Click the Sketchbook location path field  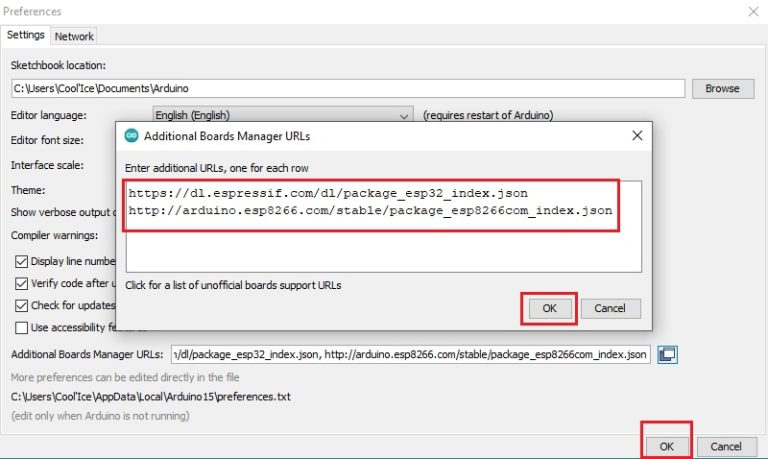[x=348, y=89]
